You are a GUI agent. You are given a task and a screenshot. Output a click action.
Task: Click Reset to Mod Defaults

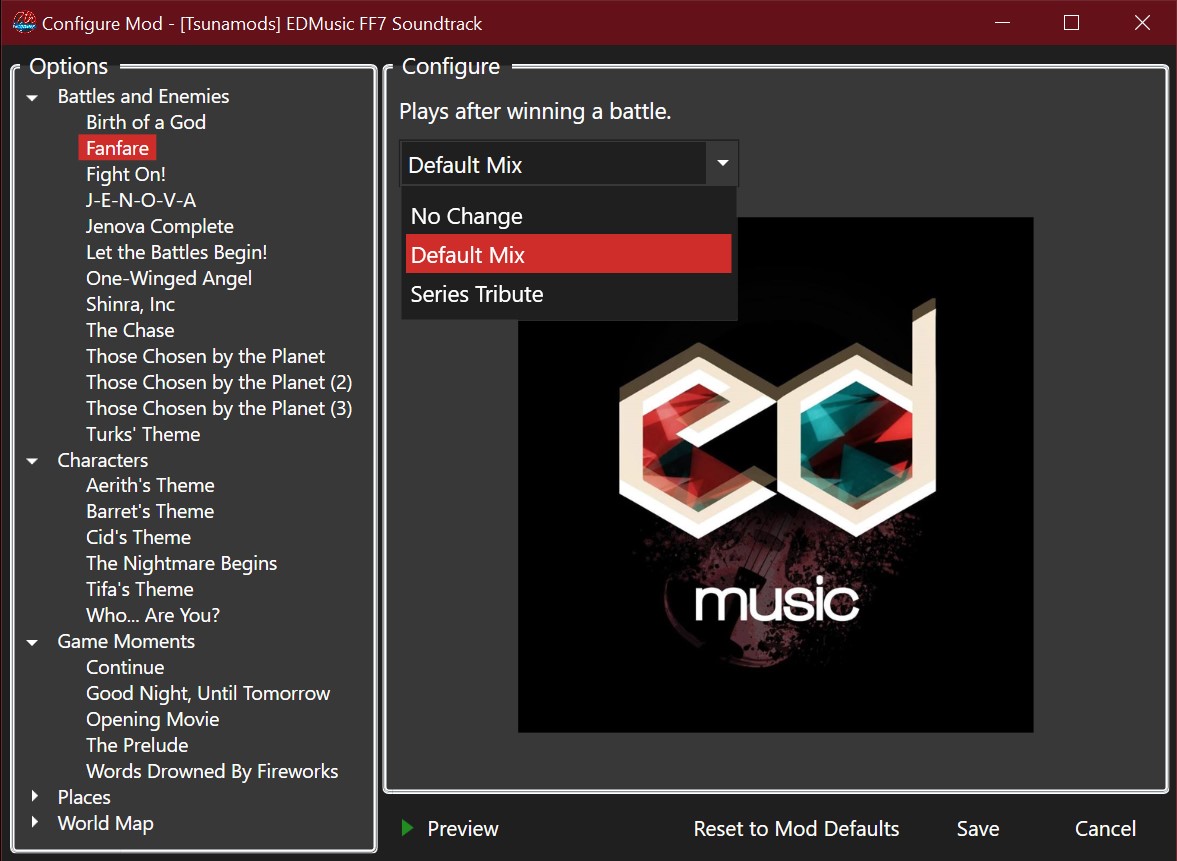pos(796,829)
